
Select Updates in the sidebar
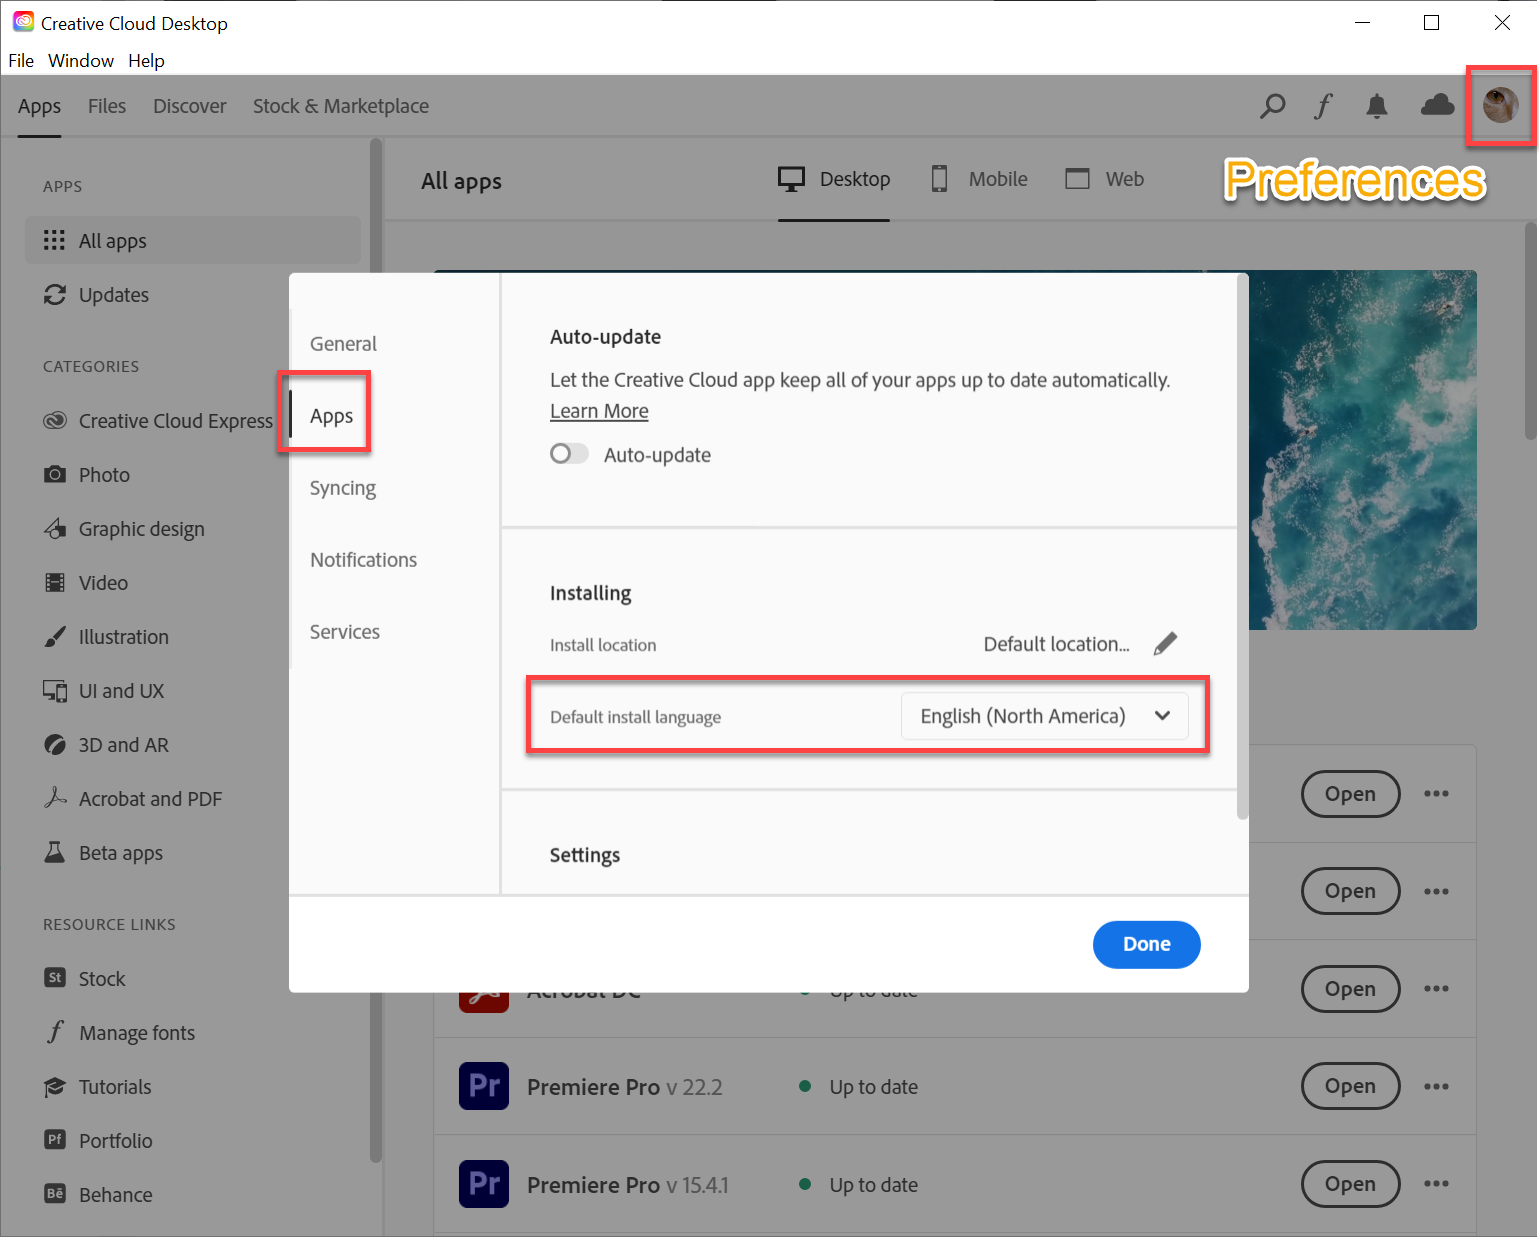point(112,294)
